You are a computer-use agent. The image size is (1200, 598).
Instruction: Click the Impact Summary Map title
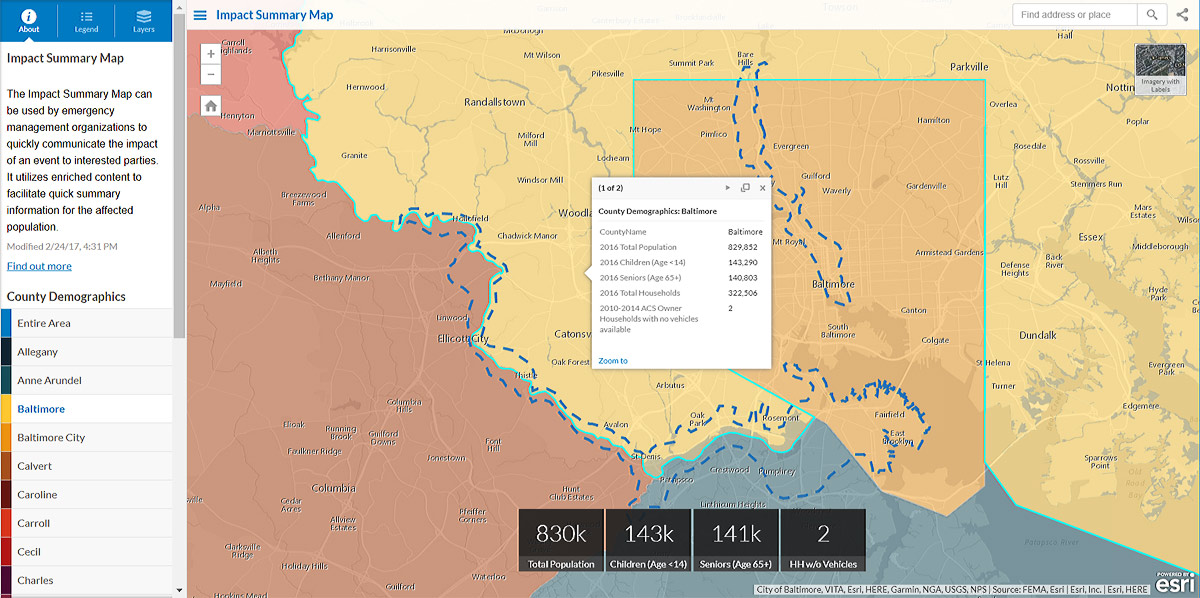pyautogui.click(x=275, y=15)
